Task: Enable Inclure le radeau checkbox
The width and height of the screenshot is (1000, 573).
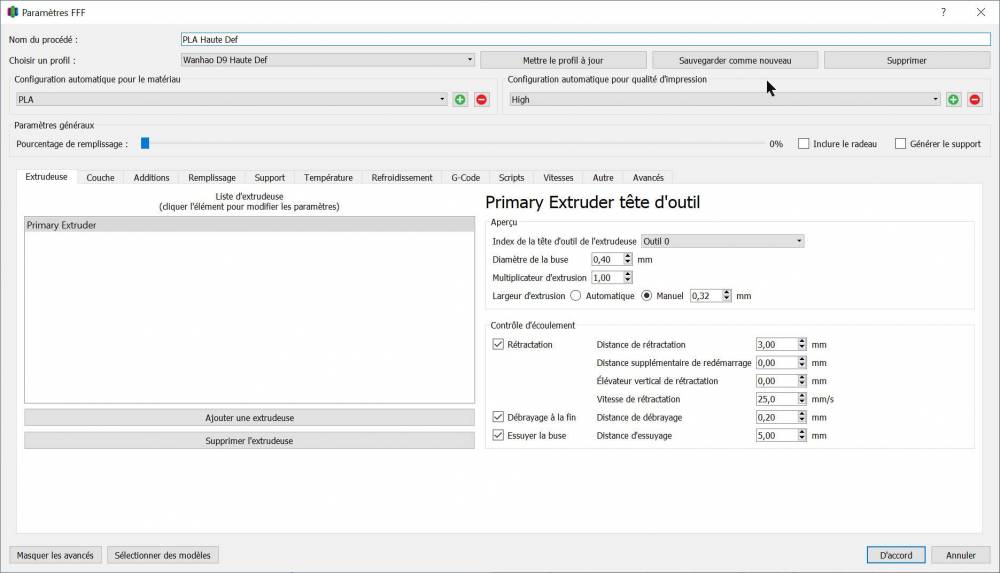Action: (x=804, y=144)
